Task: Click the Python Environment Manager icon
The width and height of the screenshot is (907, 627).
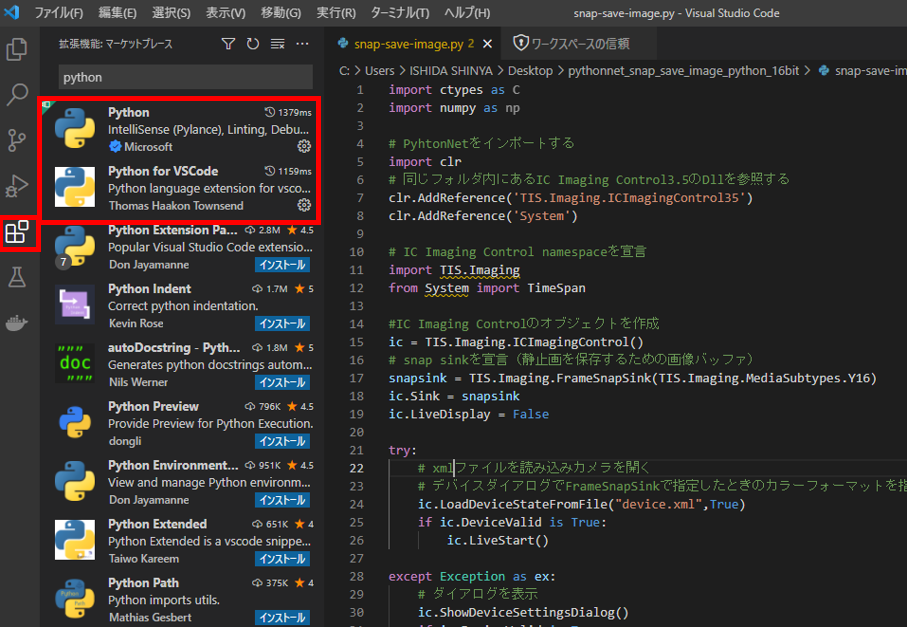Action: coord(75,481)
